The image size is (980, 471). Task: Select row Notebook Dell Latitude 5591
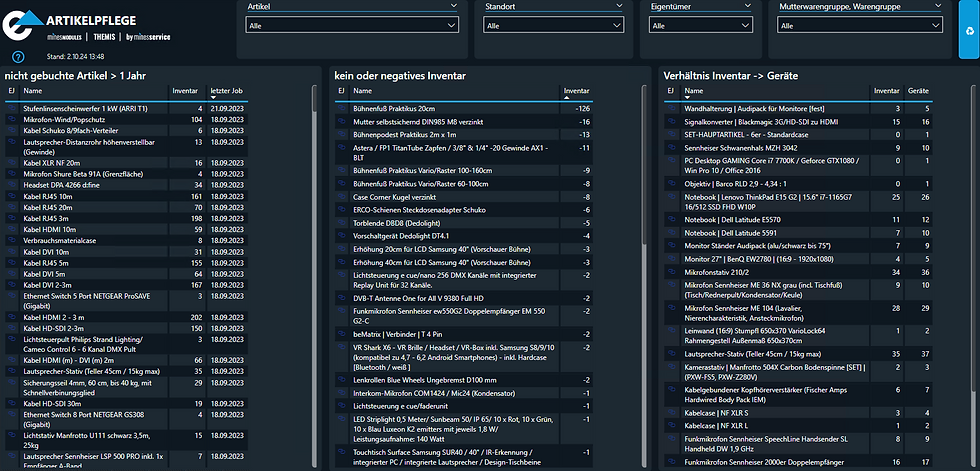(799, 233)
